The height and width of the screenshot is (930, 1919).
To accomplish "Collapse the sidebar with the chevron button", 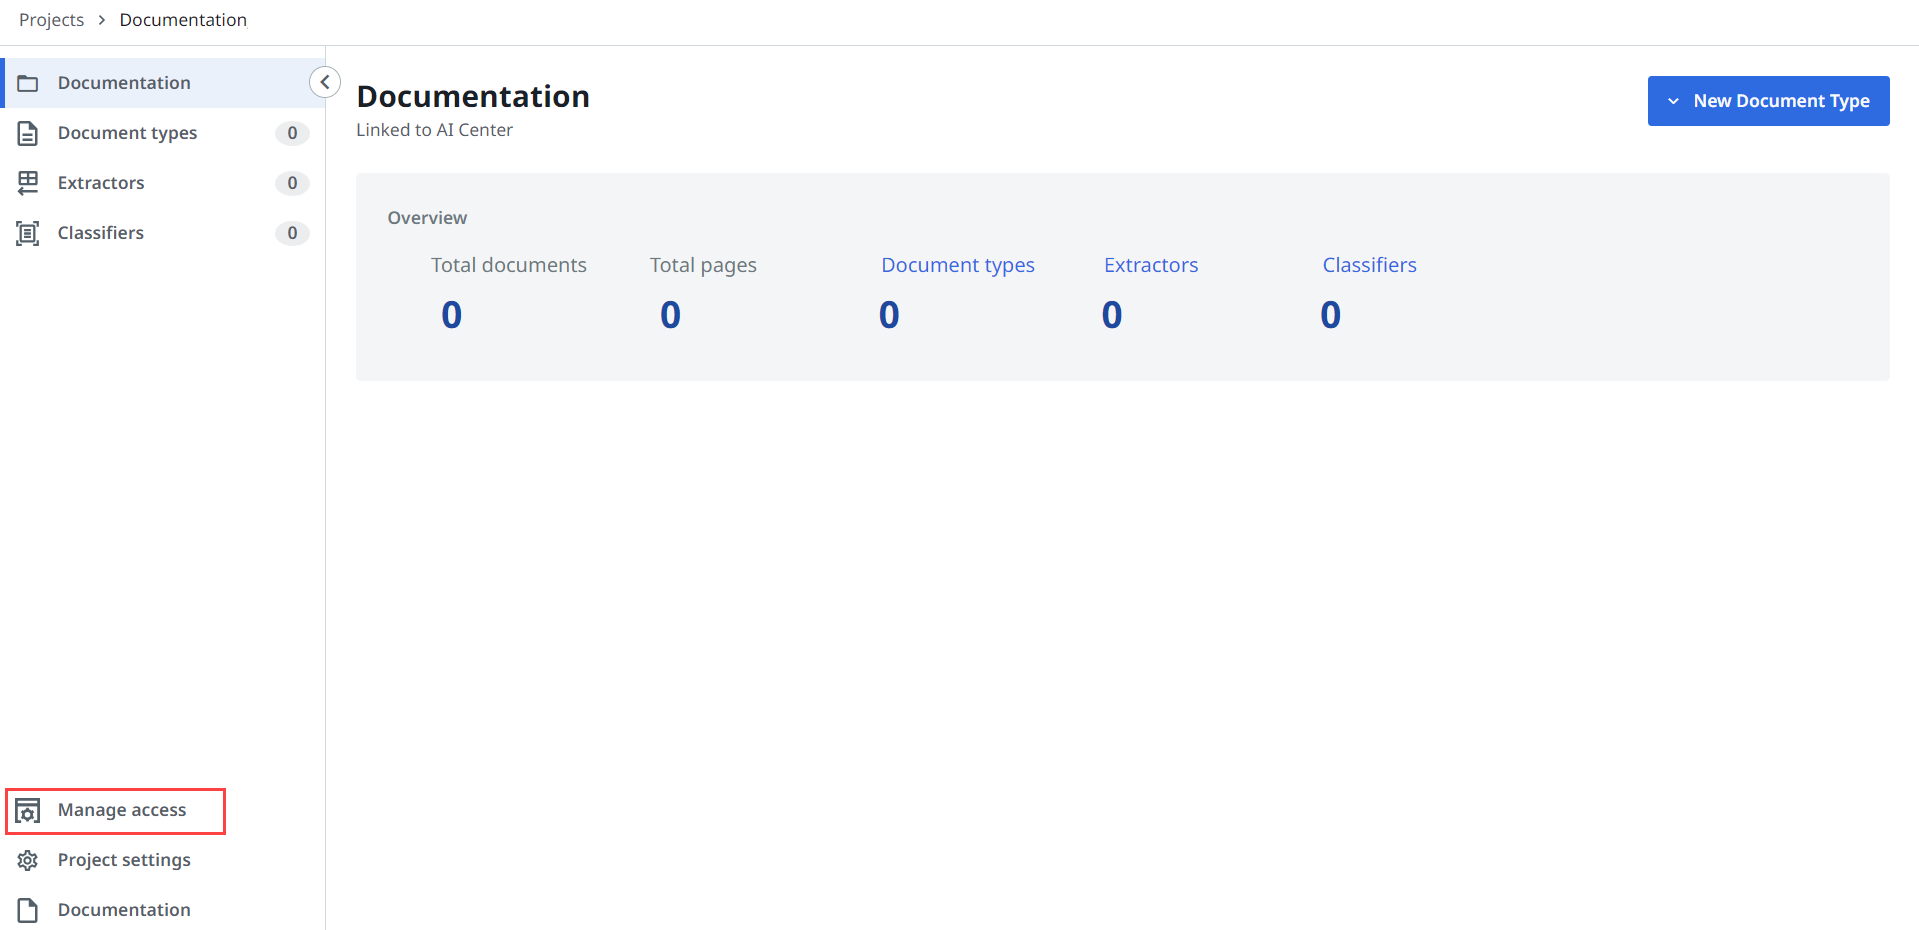I will 325,82.
